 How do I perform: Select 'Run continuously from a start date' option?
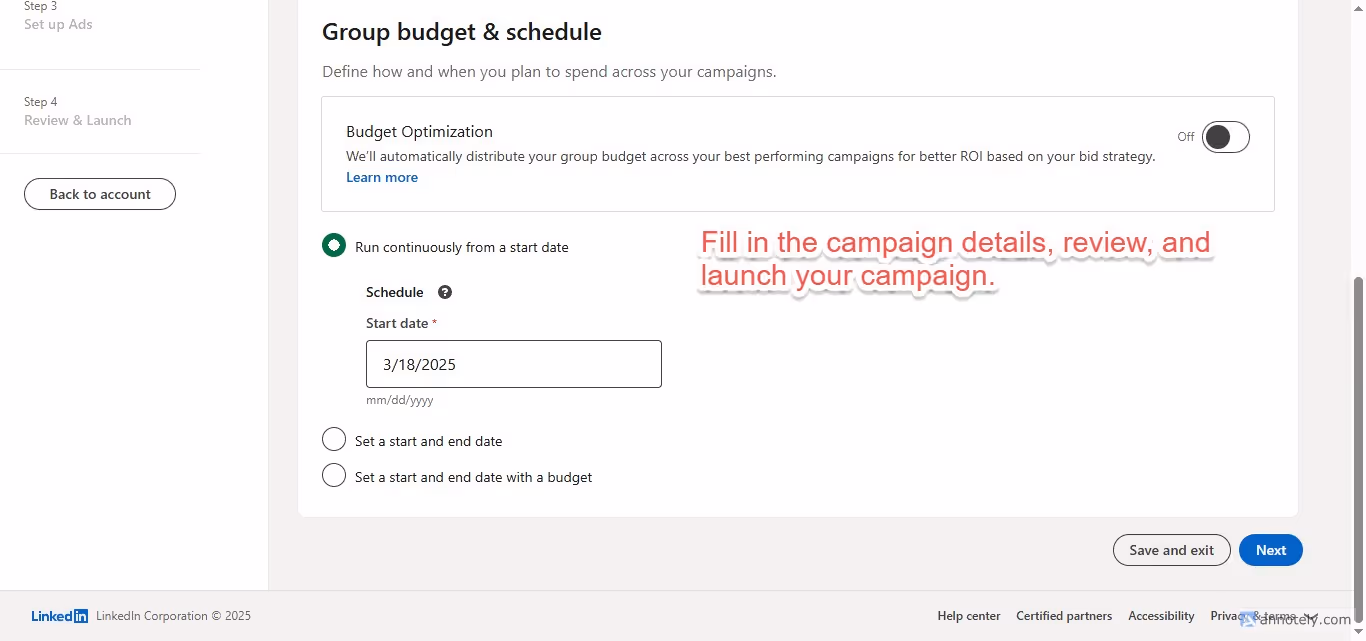click(333, 244)
